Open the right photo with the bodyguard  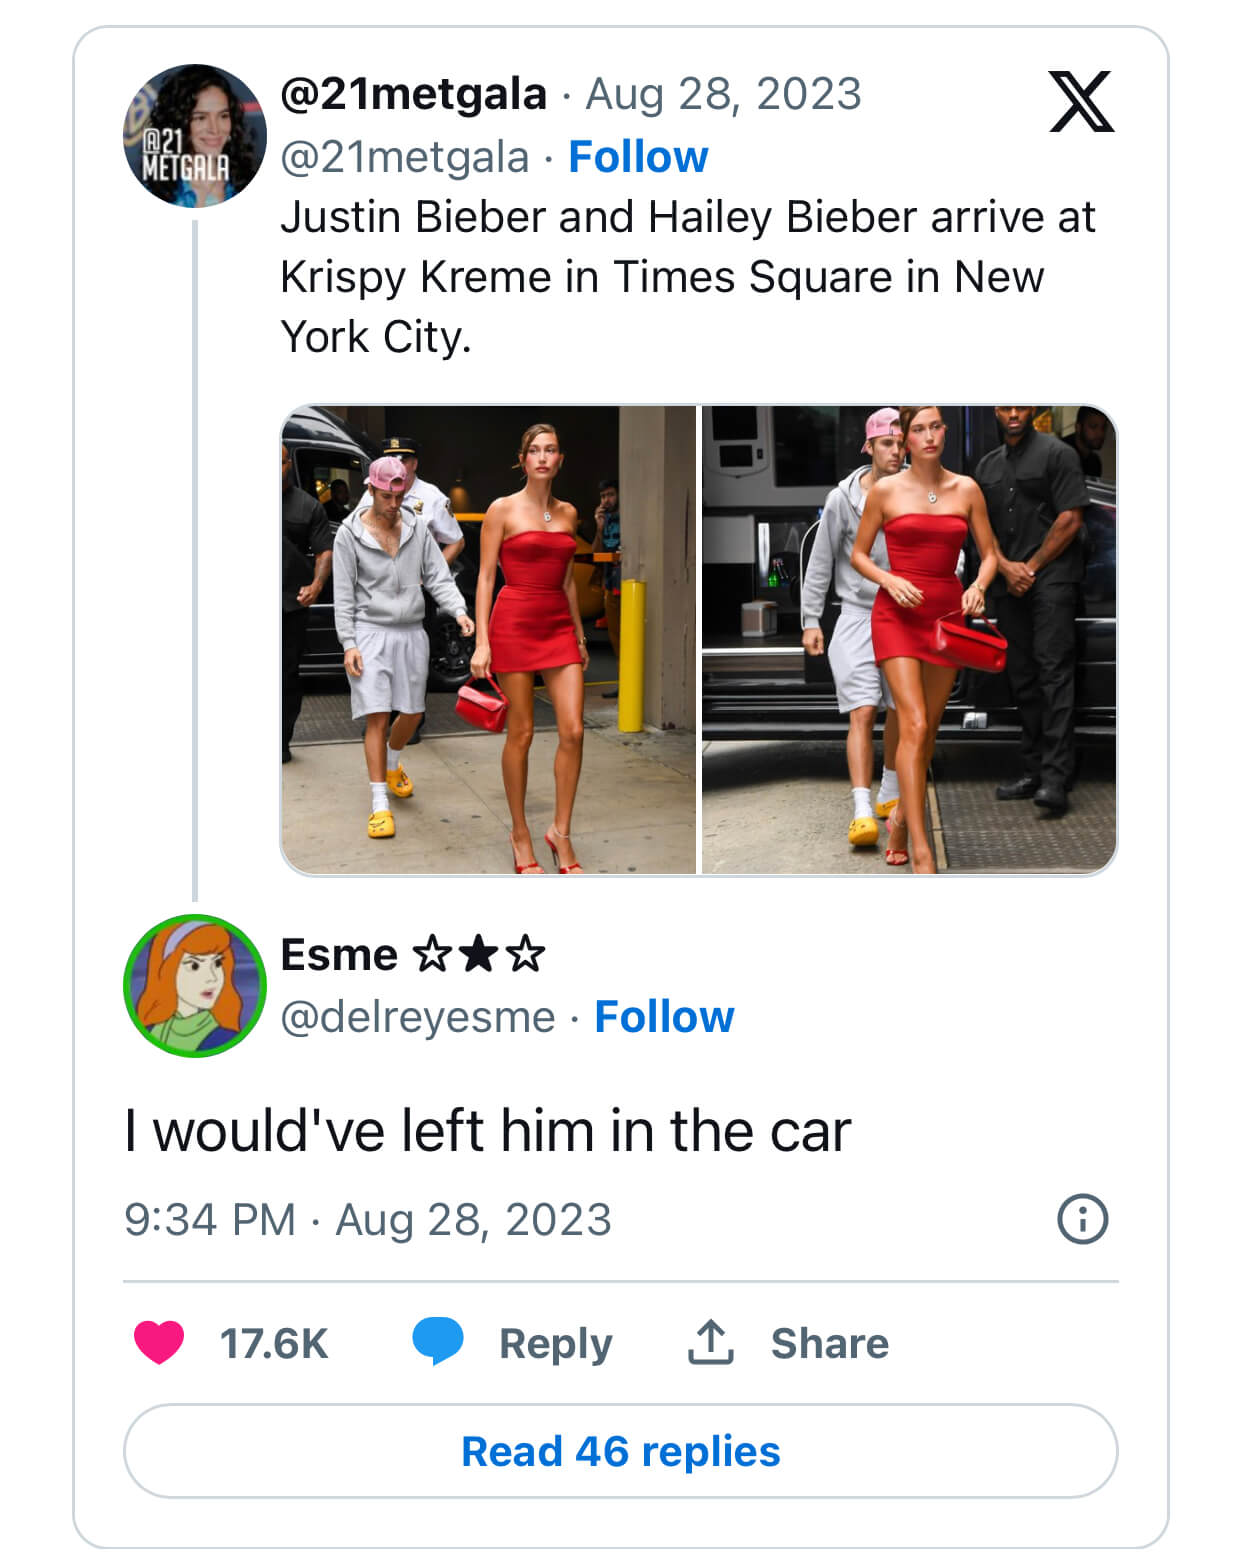click(x=909, y=640)
